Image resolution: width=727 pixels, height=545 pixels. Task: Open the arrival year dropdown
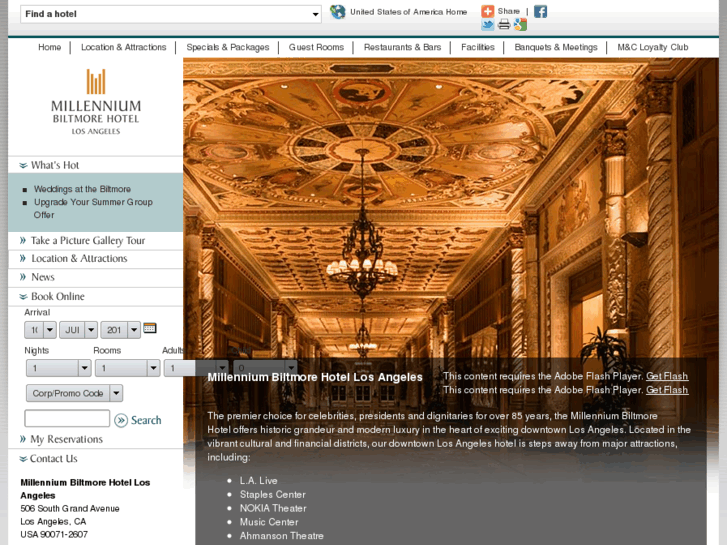click(x=121, y=330)
